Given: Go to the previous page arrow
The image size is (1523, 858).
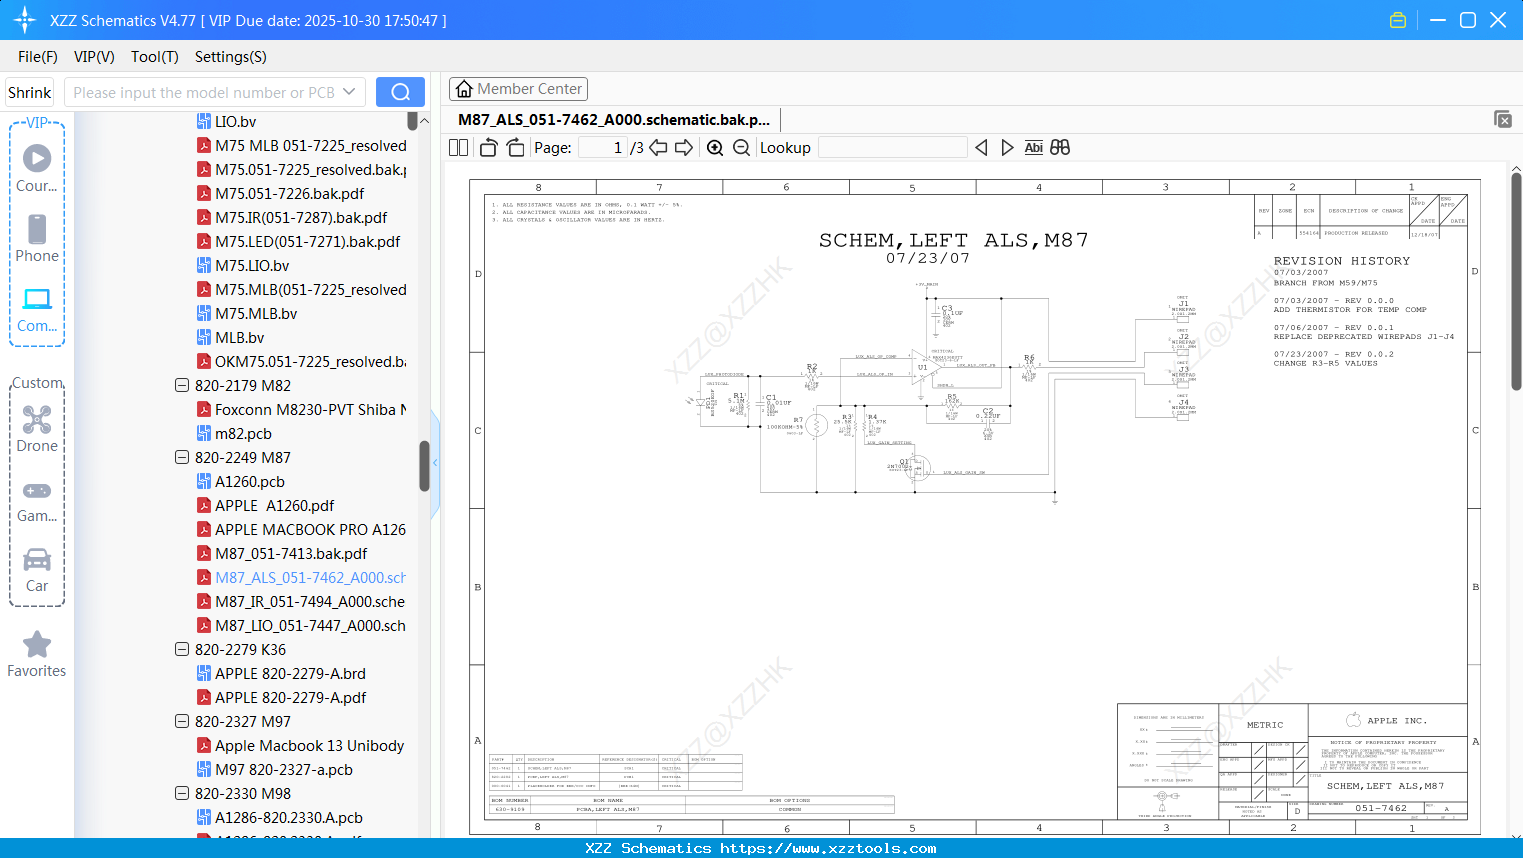Looking at the screenshot, I should 658,148.
